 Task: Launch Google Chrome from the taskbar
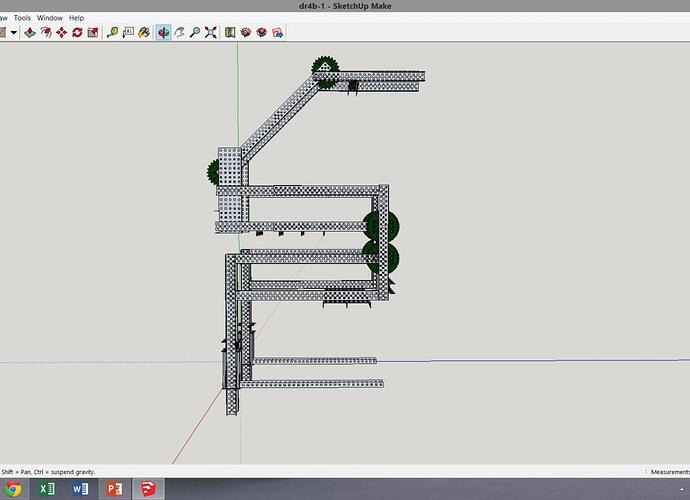click(13, 489)
